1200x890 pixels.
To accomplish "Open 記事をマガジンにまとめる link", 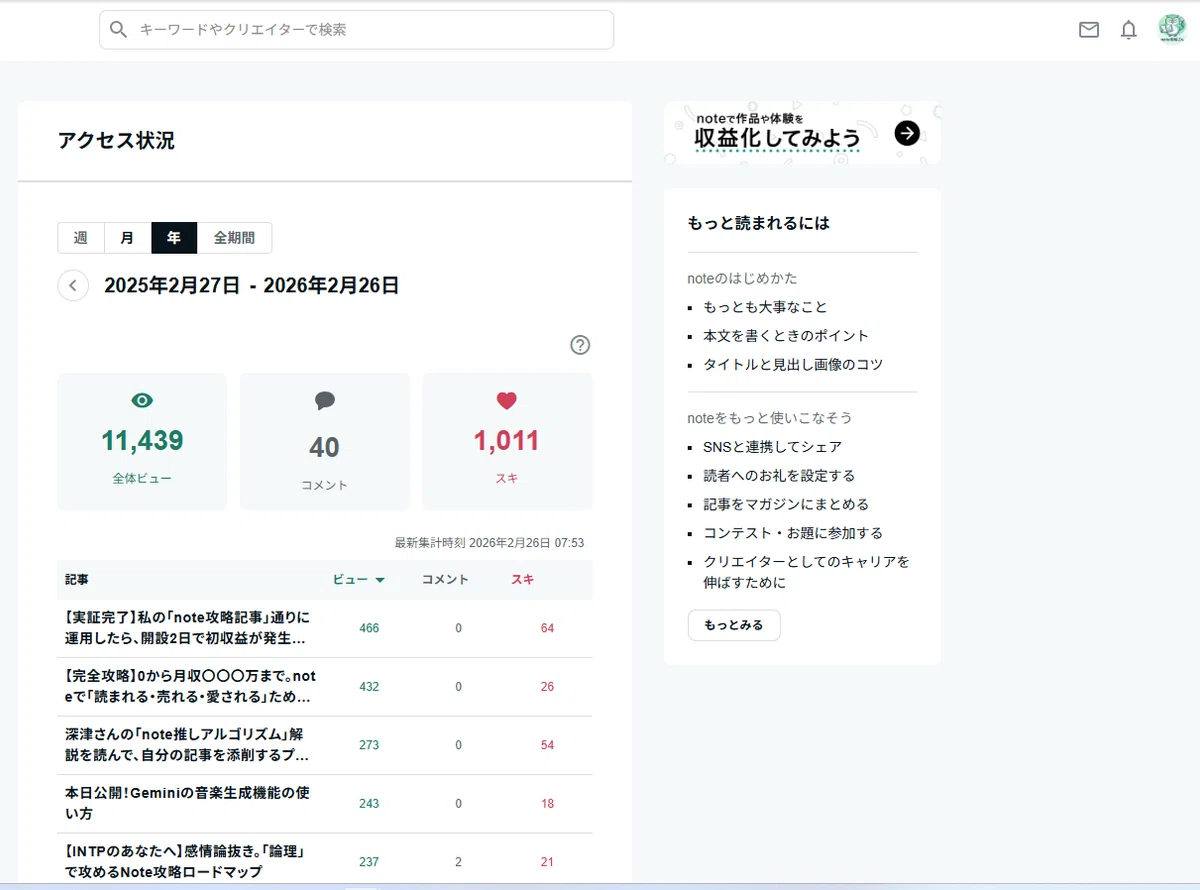I will click(x=786, y=505).
